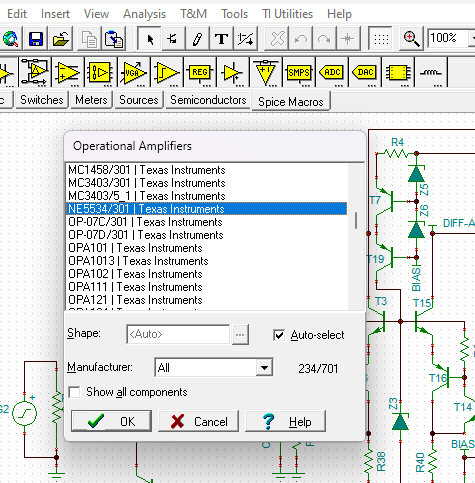The height and width of the screenshot is (483, 475).
Task: Click the op-amp list scrollbar thumb
Action: pos(356,220)
